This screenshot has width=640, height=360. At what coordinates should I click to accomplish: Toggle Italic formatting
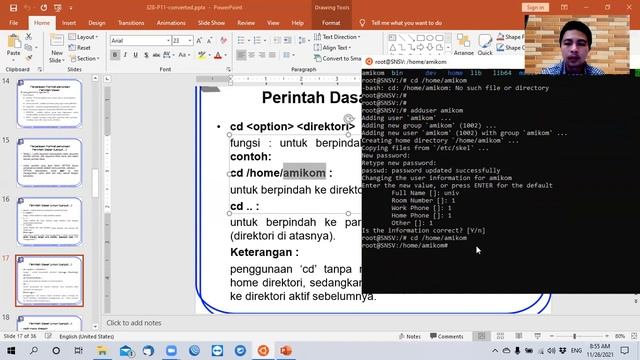coord(125,55)
